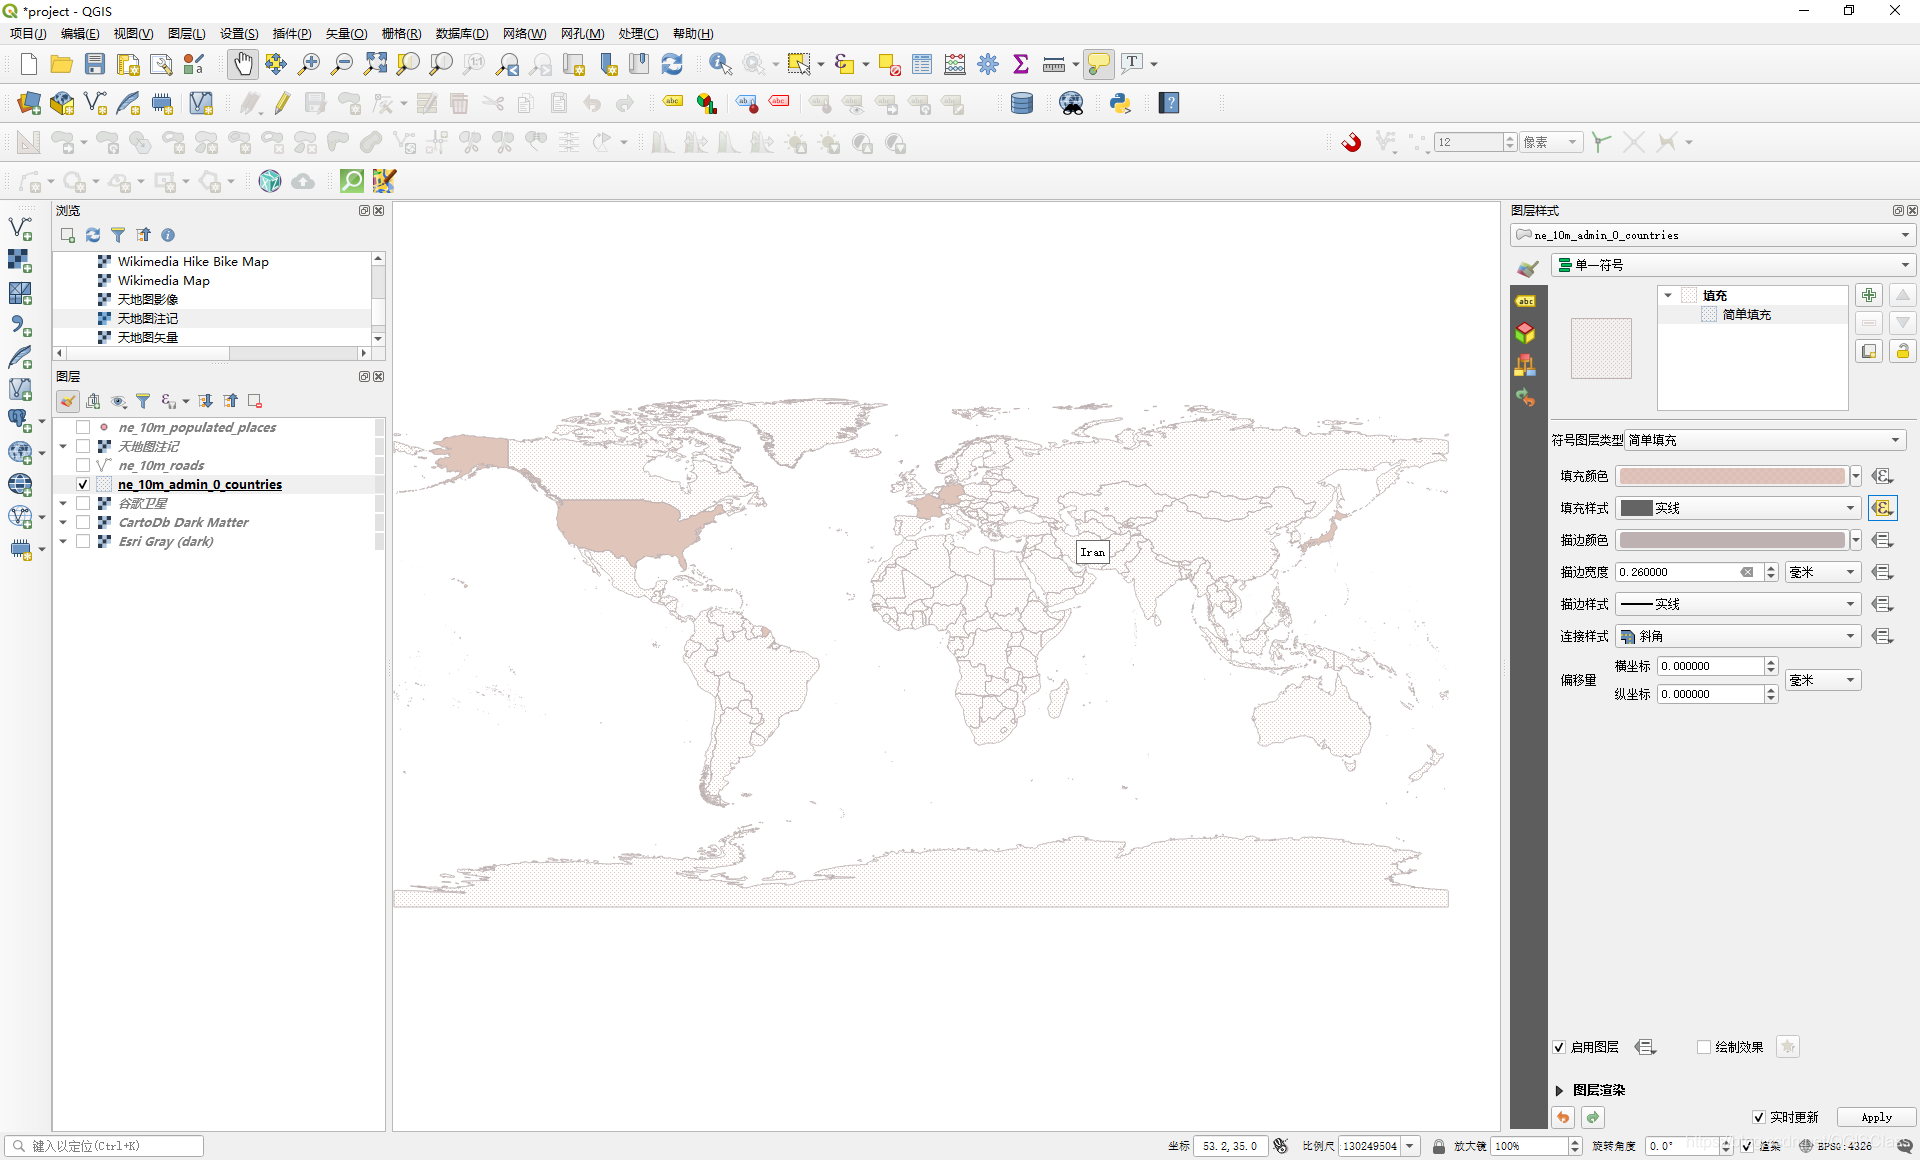Click the Zoom In magnifier tool
1920x1160 pixels.
point(309,64)
